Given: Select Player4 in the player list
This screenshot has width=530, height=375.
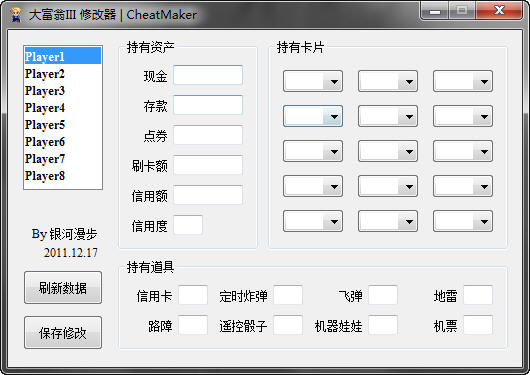Looking at the screenshot, I should point(63,108).
